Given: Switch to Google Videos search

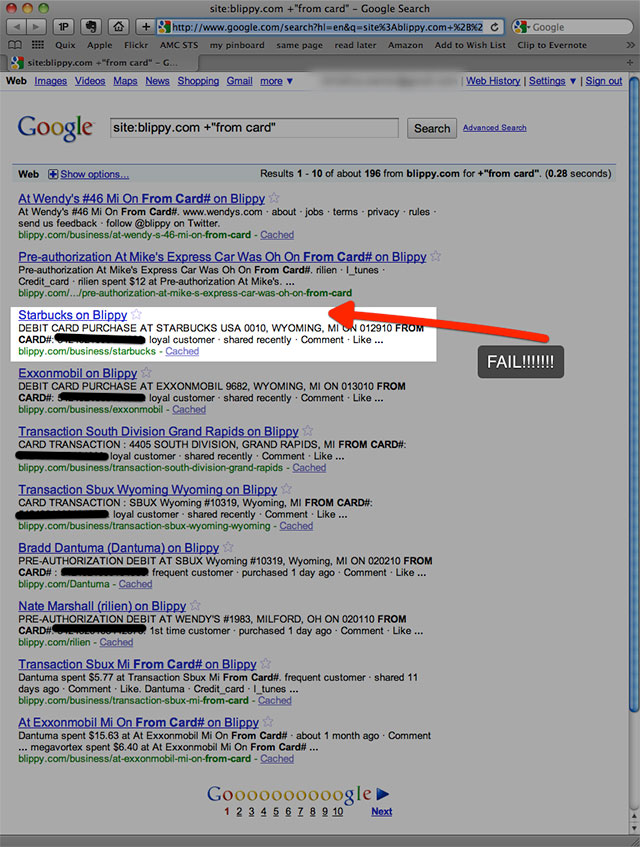Looking at the screenshot, I should pos(90,81).
